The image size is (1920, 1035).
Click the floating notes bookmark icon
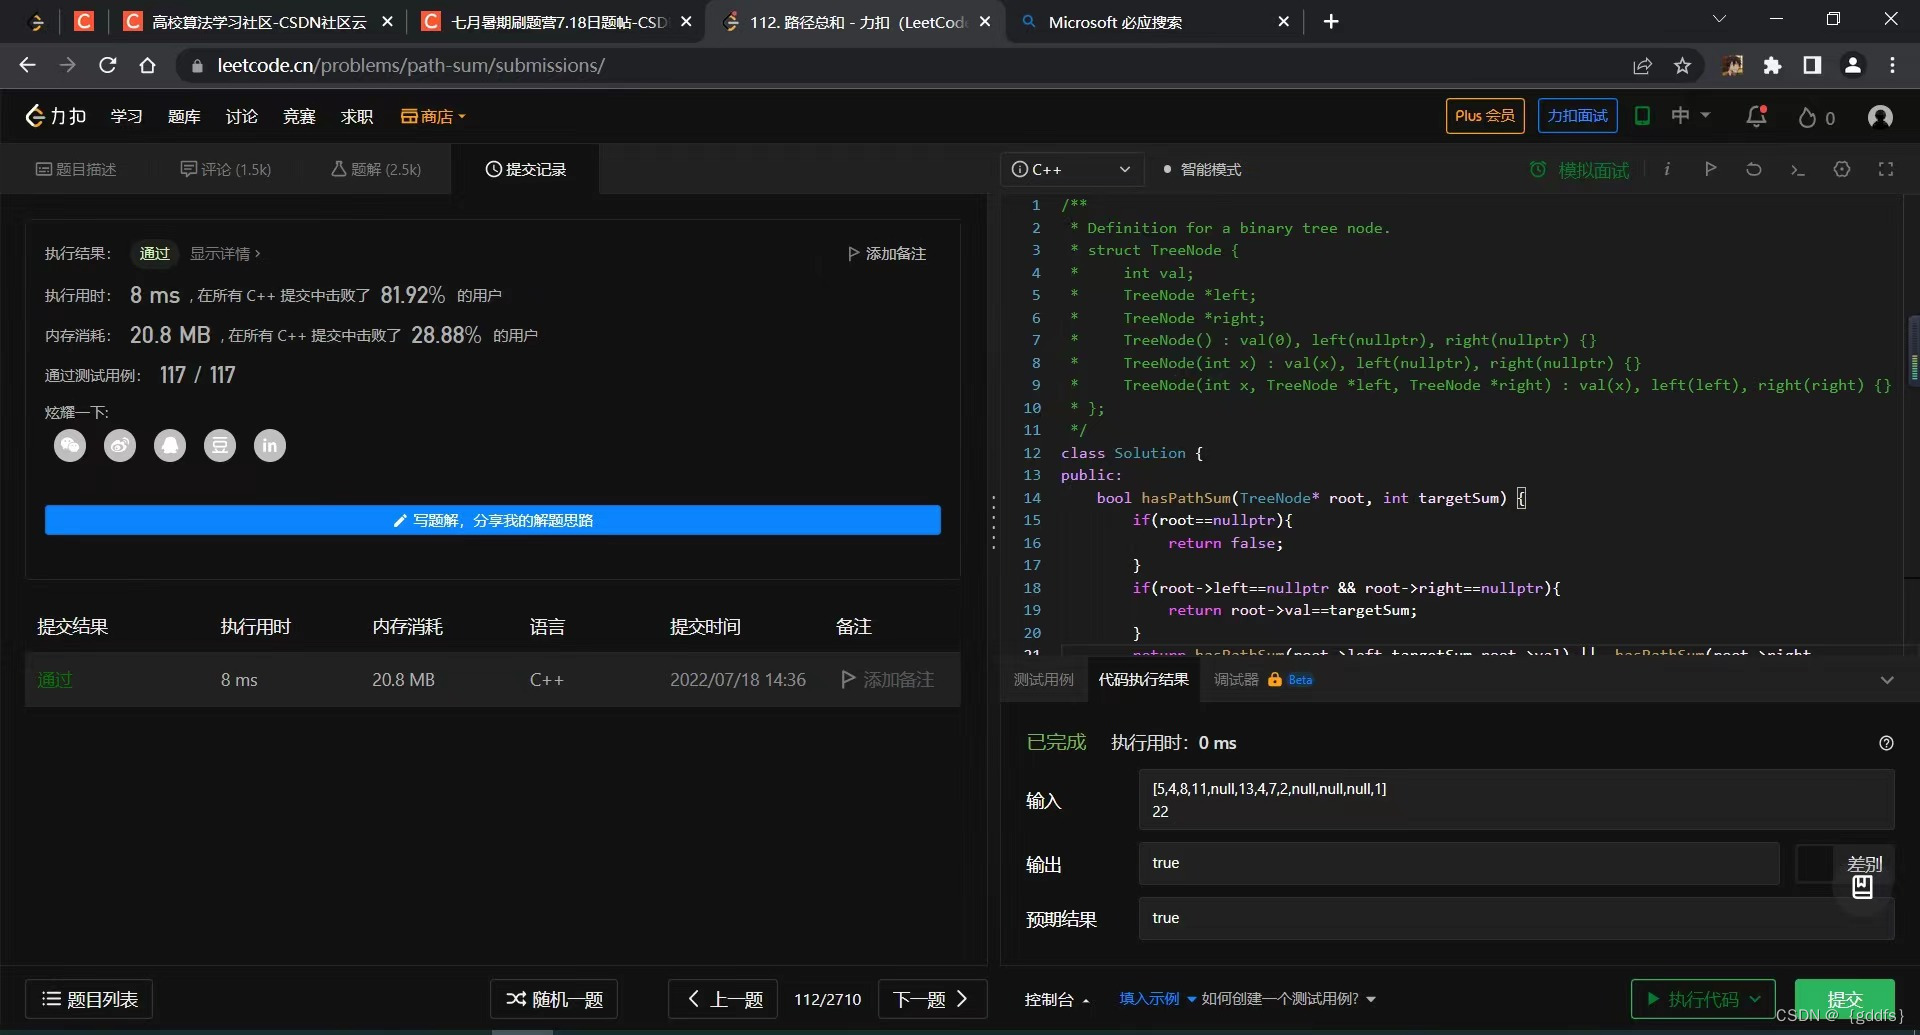[1862, 887]
